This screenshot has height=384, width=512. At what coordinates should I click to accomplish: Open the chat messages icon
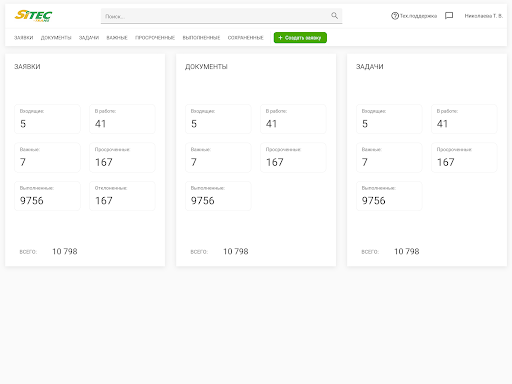click(x=449, y=16)
